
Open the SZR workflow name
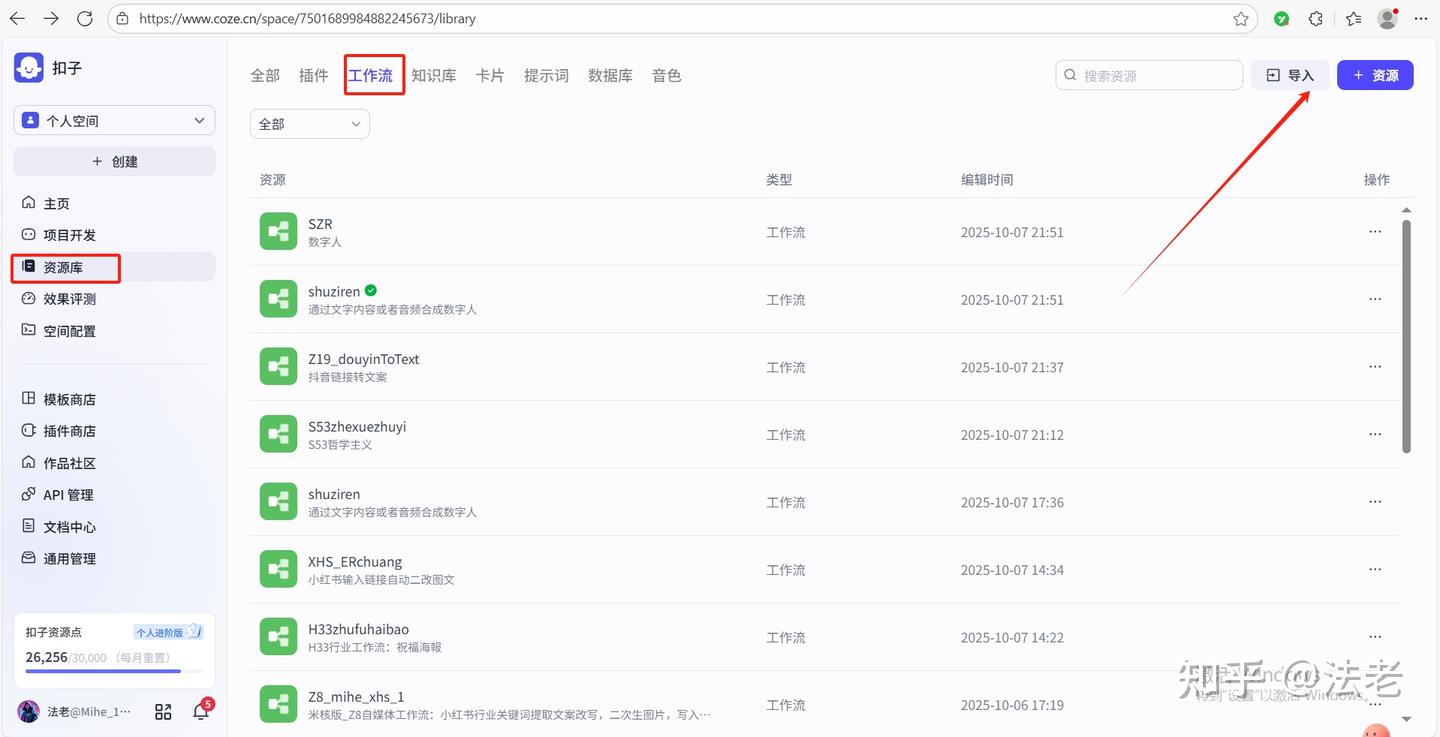click(320, 224)
